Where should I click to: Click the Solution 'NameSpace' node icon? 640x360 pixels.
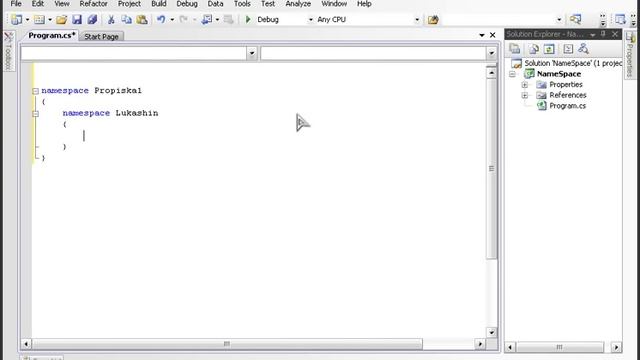pos(516,63)
